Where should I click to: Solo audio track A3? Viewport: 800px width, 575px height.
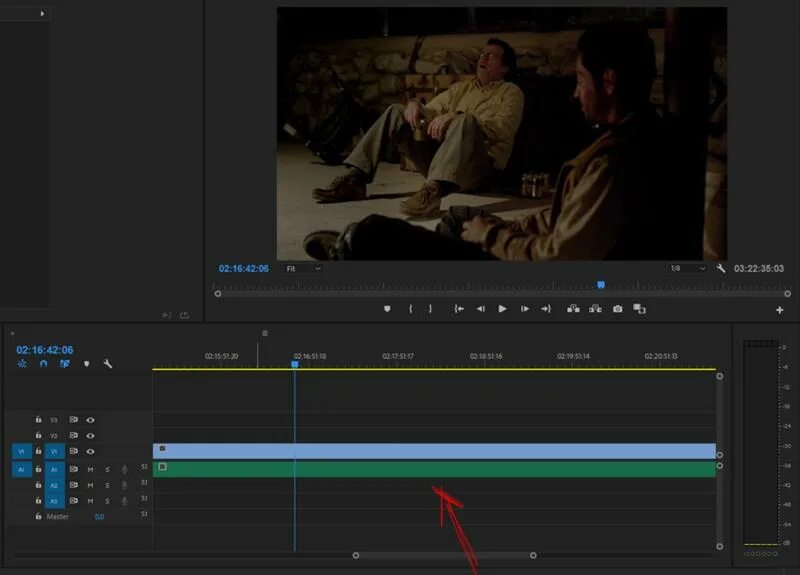[x=107, y=501]
